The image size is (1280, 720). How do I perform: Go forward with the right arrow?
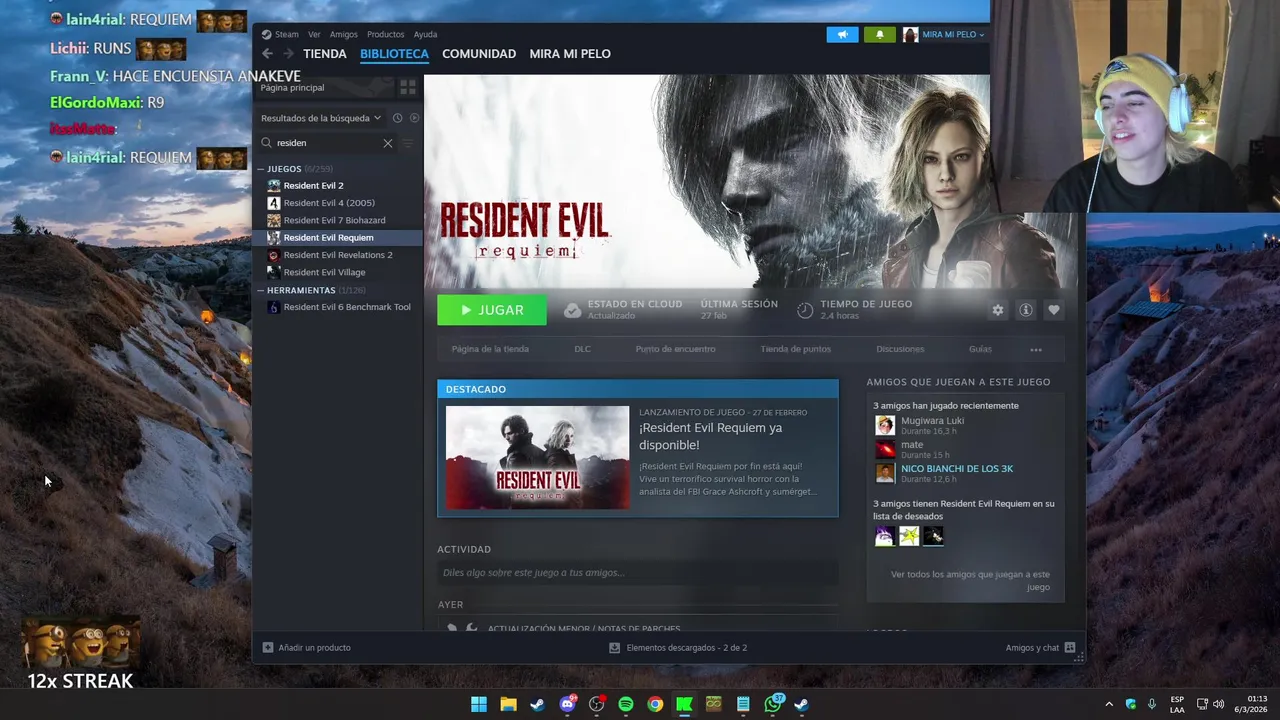(288, 54)
